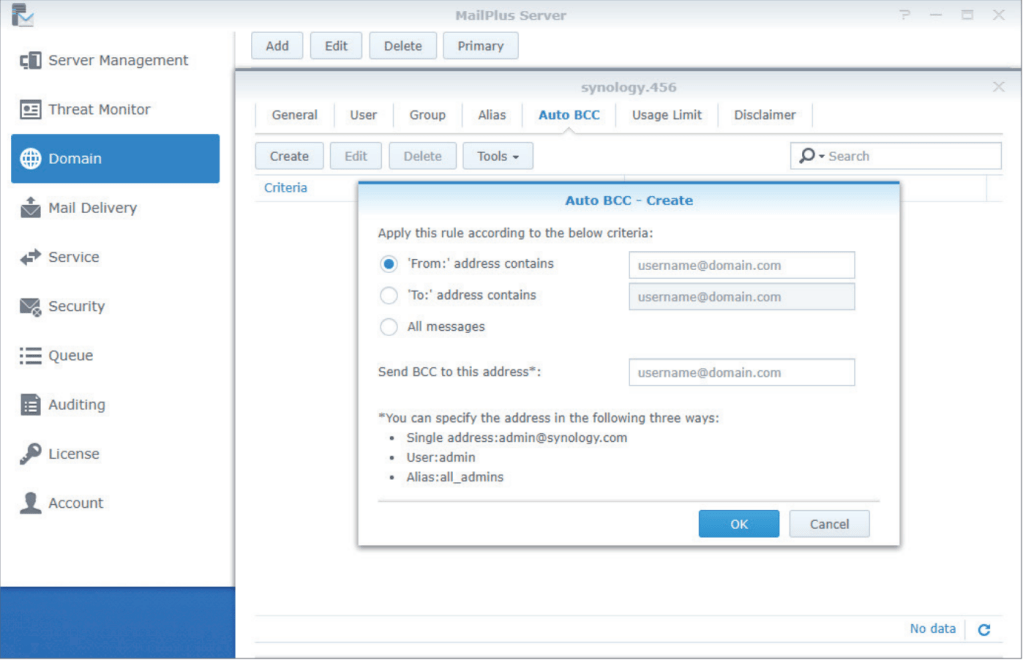Click the Server Management sidebar icon
1023x660 pixels.
coord(31,61)
